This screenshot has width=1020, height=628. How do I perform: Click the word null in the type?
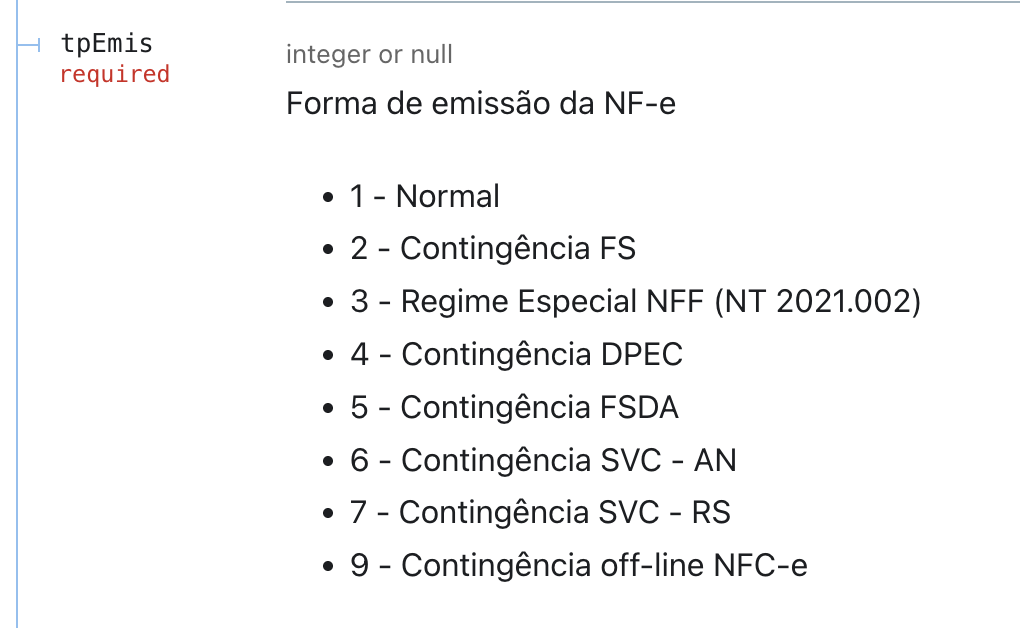tap(432, 55)
